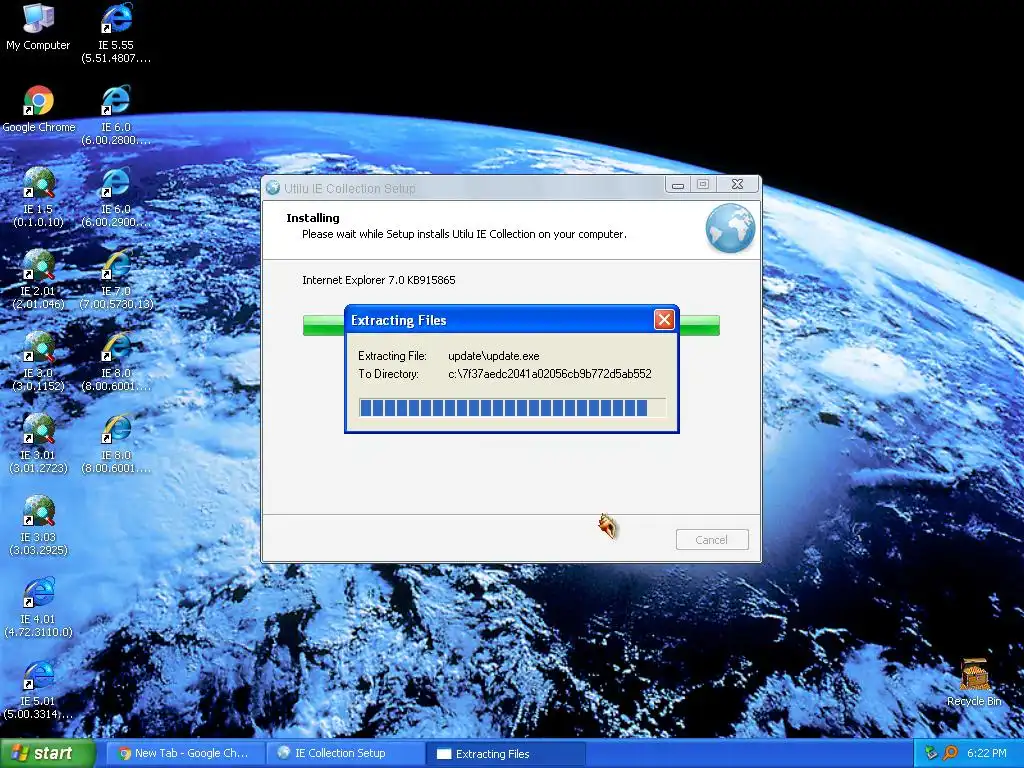
Task: Switch to IE Collection Setup taskbar item
Action: tap(345, 754)
